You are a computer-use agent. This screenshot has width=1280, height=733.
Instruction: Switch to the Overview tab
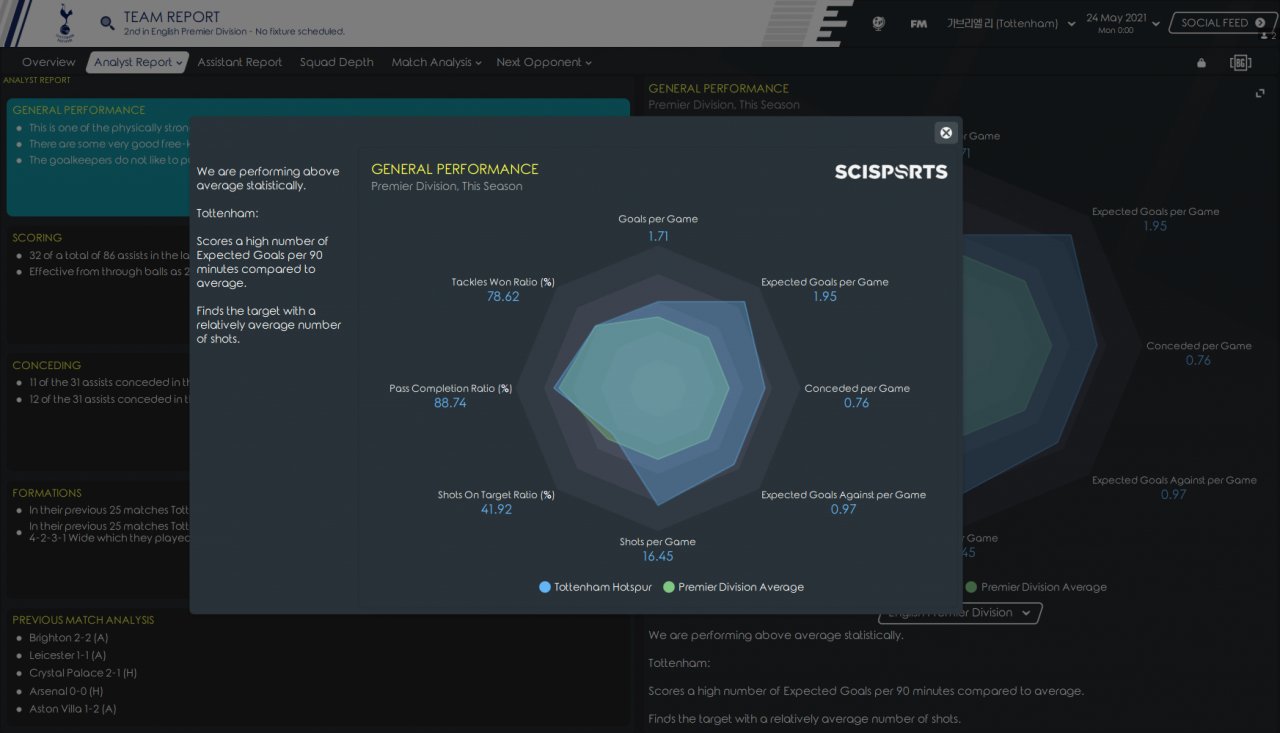pyautogui.click(x=48, y=62)
